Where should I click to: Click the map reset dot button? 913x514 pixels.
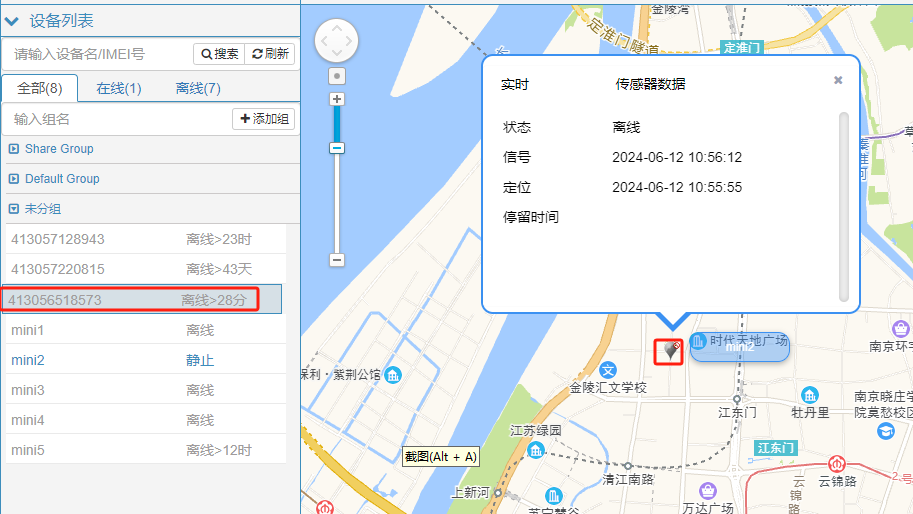coord(337,76)
